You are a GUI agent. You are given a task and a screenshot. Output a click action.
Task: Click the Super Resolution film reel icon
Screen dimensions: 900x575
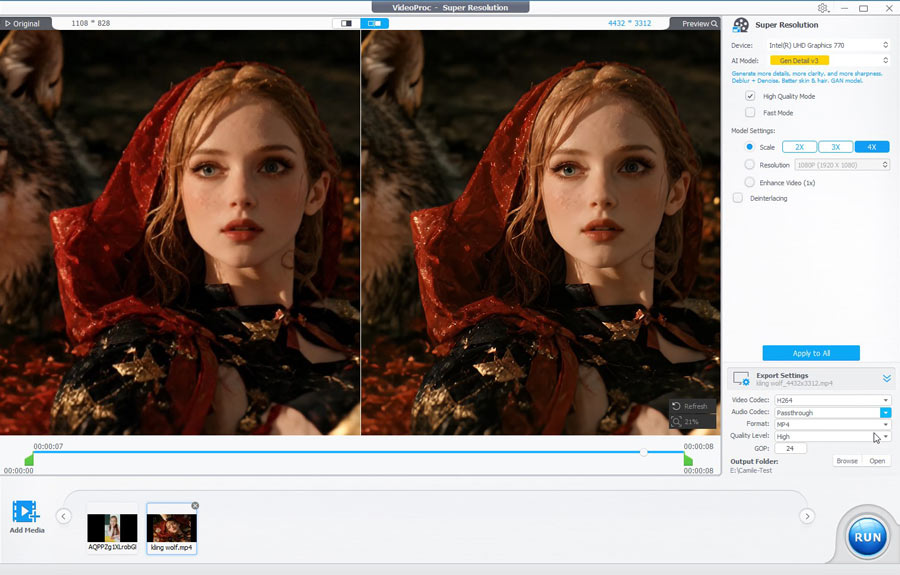coord(741,25)
